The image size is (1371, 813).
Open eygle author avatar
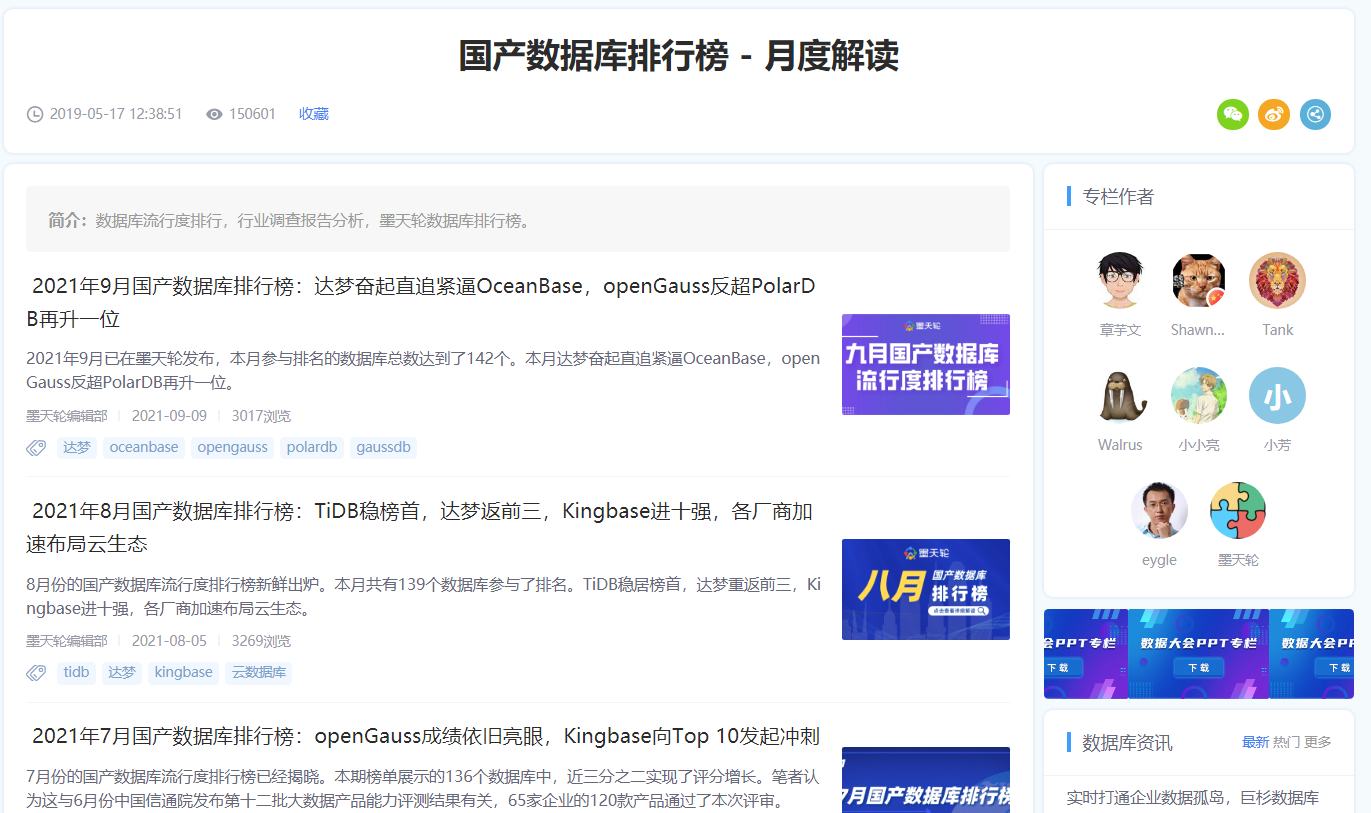click(x=1159, y=511)
